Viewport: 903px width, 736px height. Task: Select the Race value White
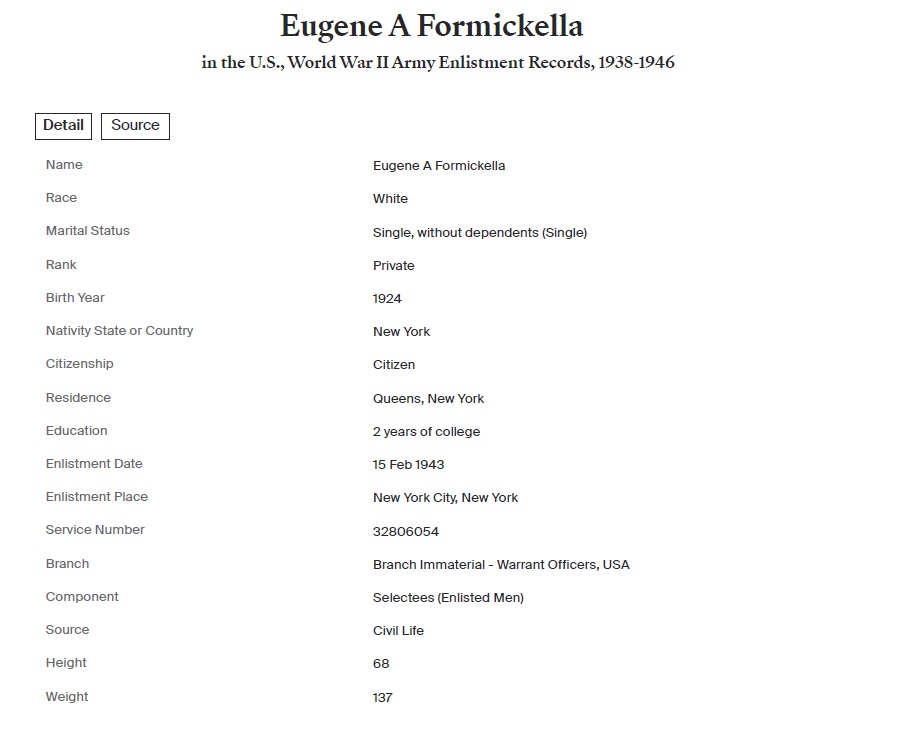[390, 199]
